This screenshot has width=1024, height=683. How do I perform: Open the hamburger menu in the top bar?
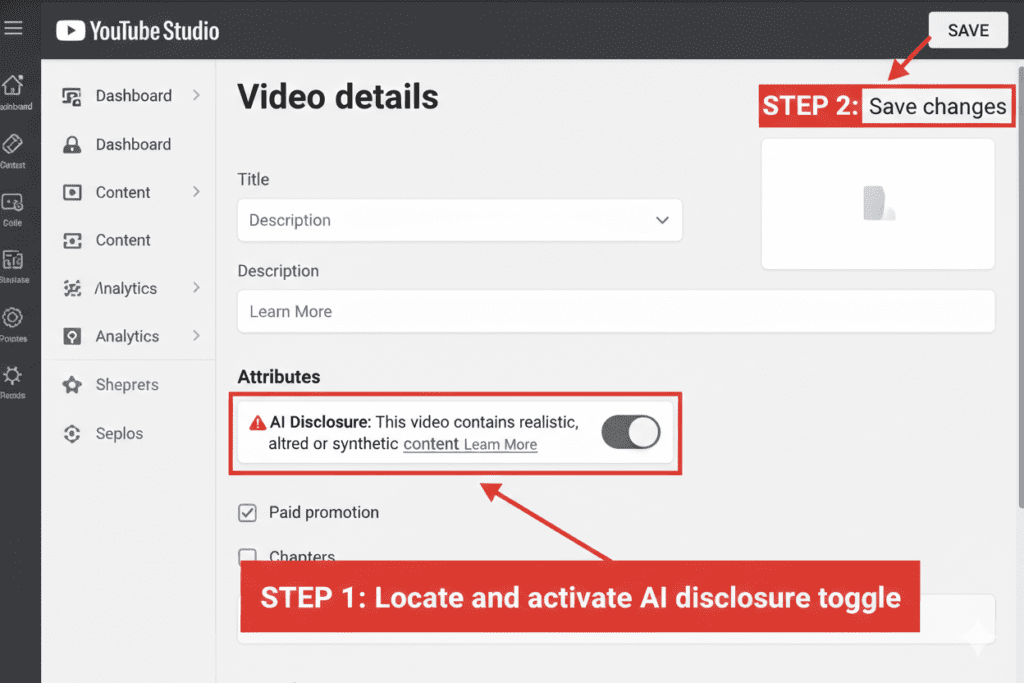[13, 28]
